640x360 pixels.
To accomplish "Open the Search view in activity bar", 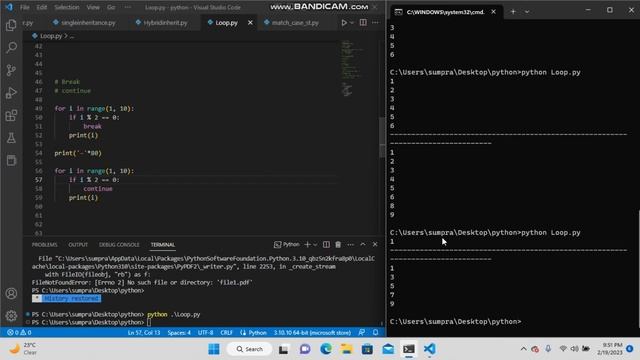I will click(x=11, y=47).
